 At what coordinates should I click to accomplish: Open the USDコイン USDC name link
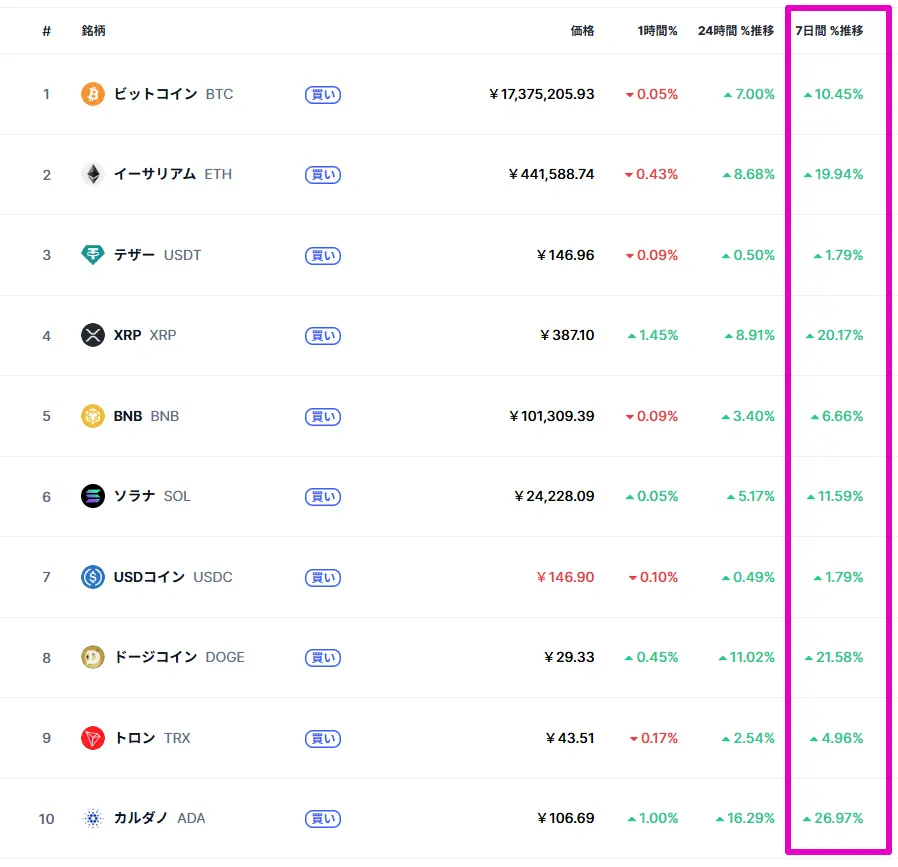[173, 577]
